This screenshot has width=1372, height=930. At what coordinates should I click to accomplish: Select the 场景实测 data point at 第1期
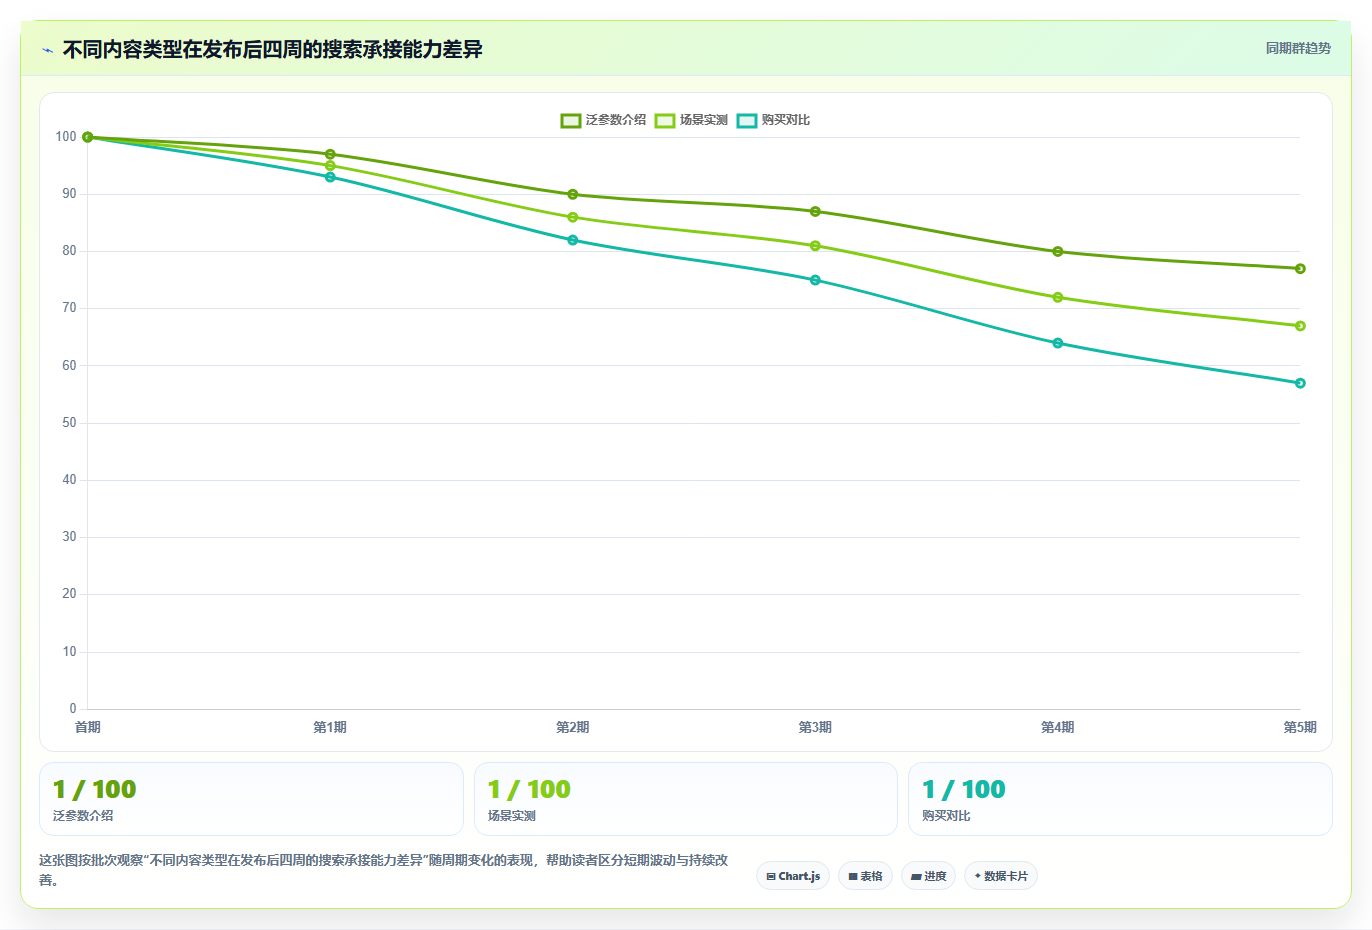[330, 166]
